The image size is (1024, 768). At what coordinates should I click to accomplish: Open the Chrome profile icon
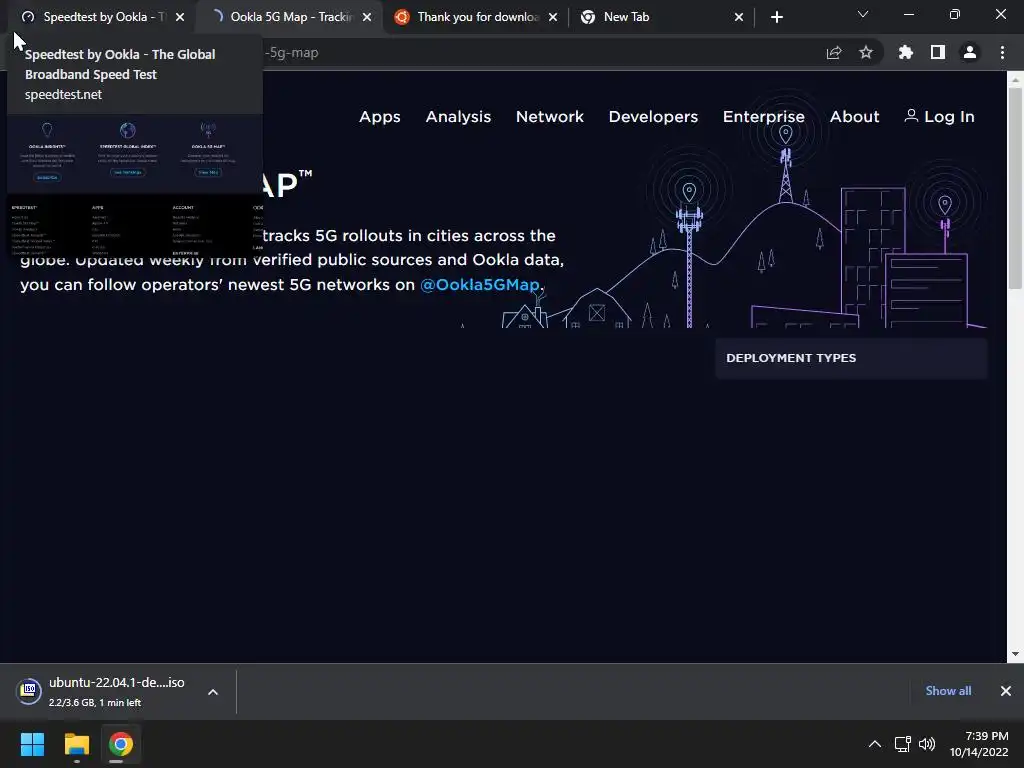pyautogui.click(x=970, y=52)
